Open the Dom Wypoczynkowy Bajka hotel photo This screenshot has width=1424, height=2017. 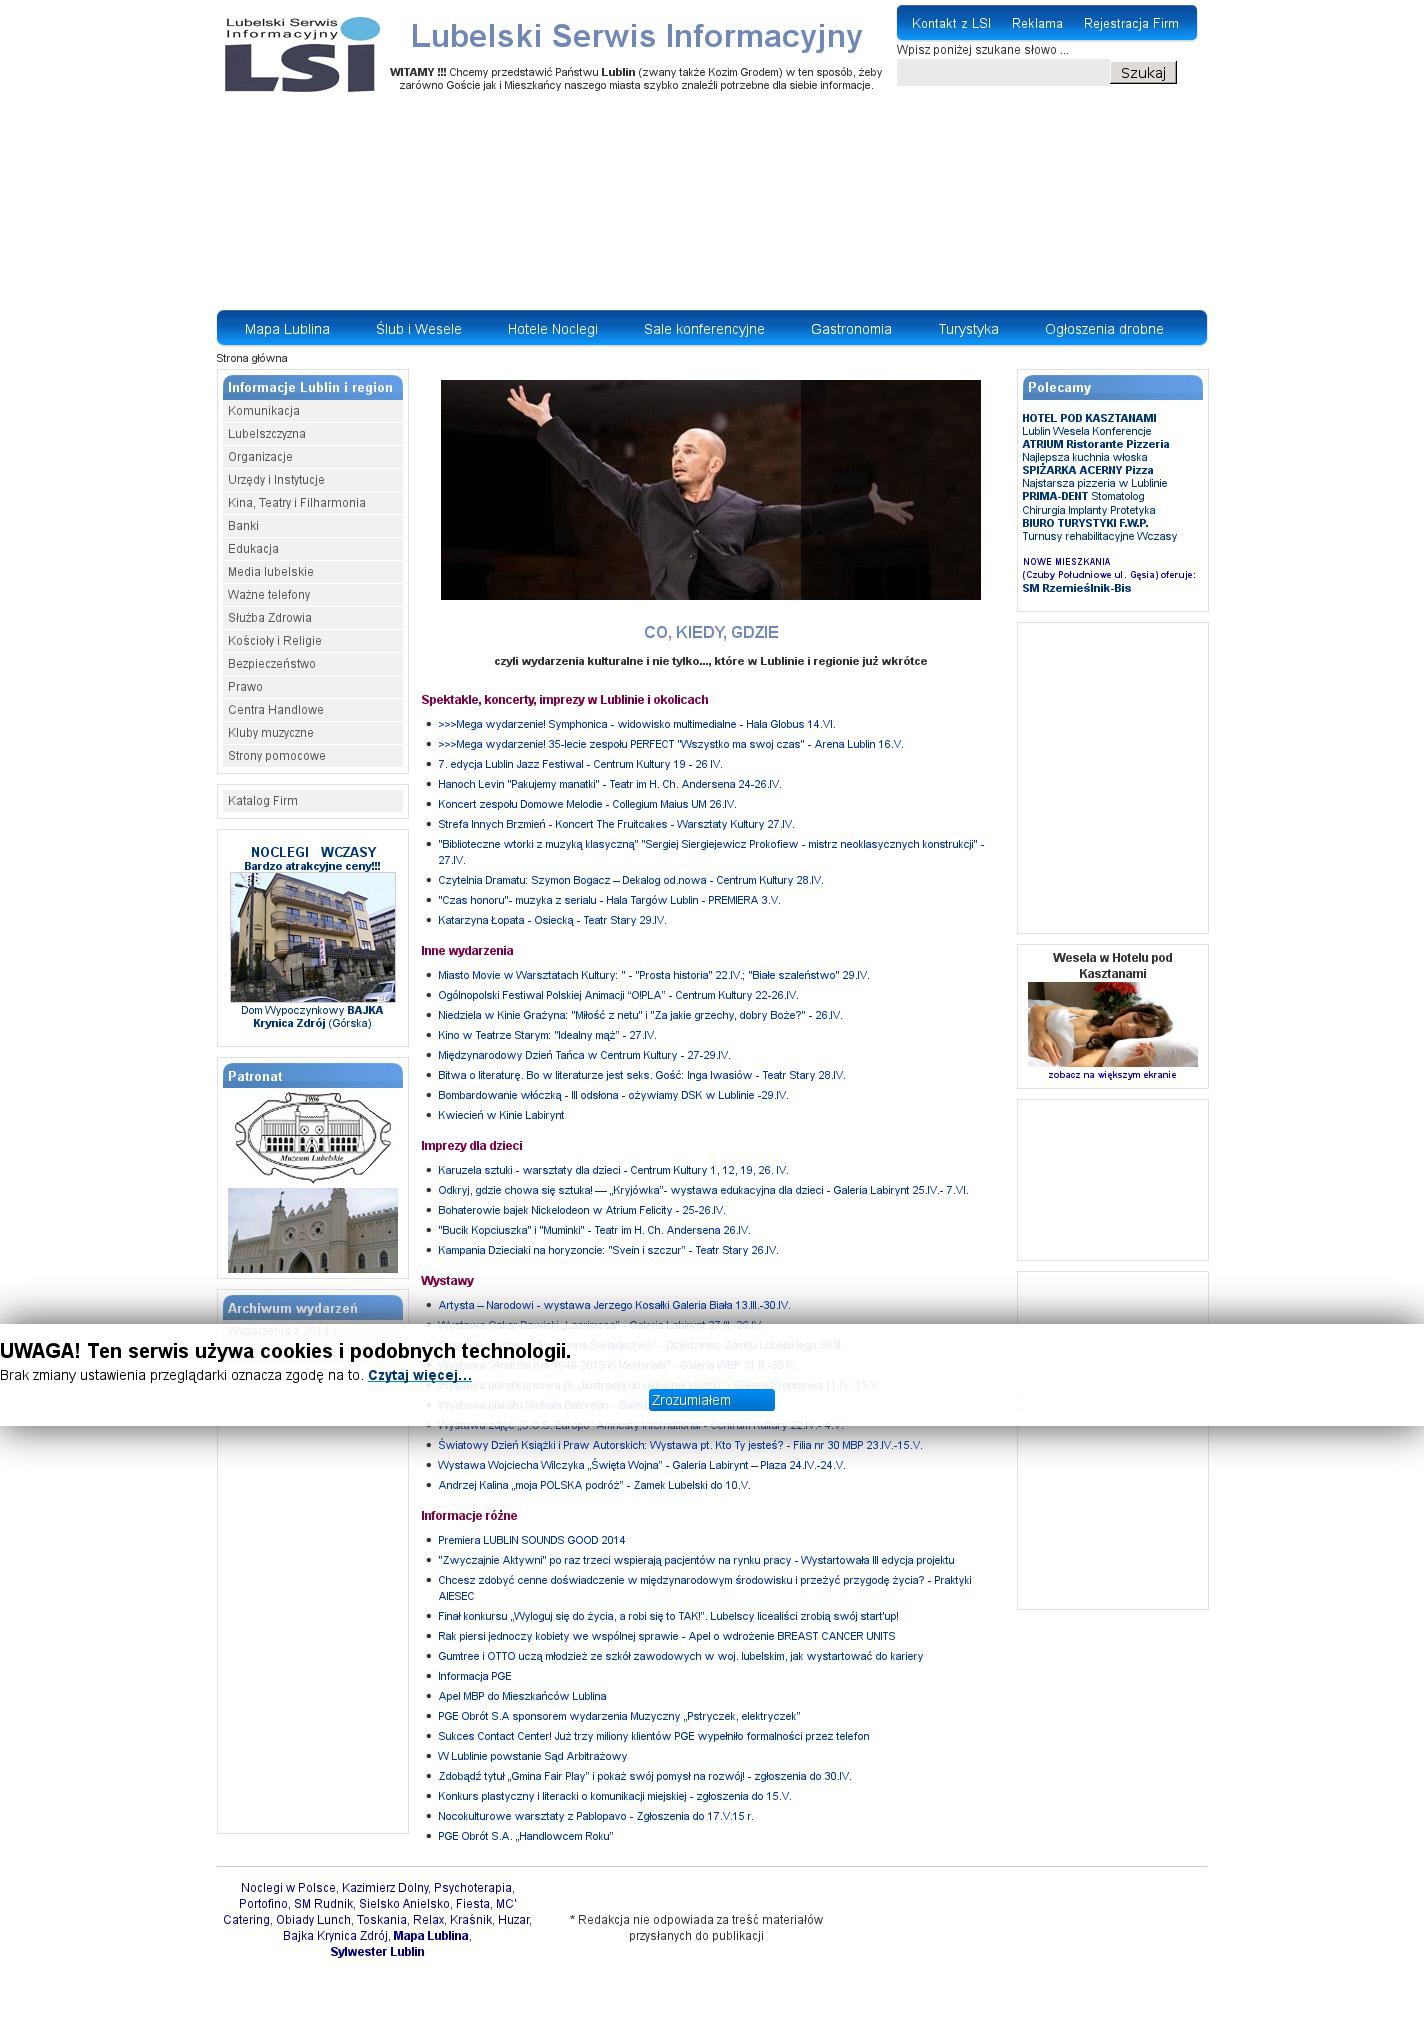tap(312, 937)
